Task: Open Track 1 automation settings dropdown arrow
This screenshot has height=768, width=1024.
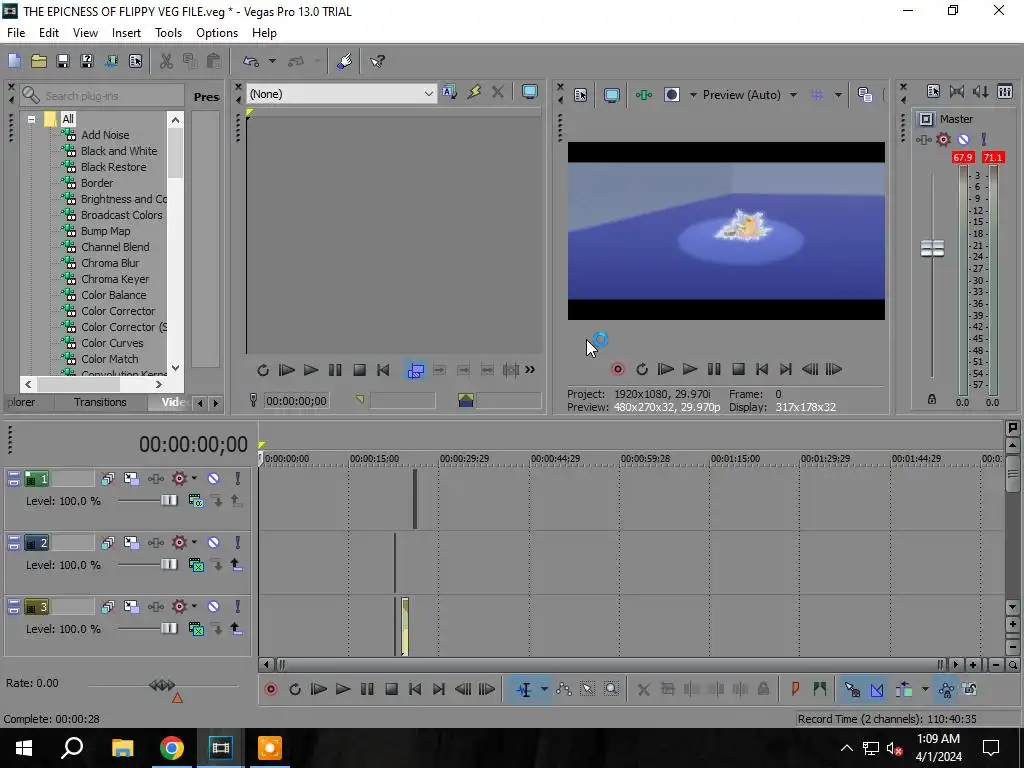Action: click(x=194, y=478)
